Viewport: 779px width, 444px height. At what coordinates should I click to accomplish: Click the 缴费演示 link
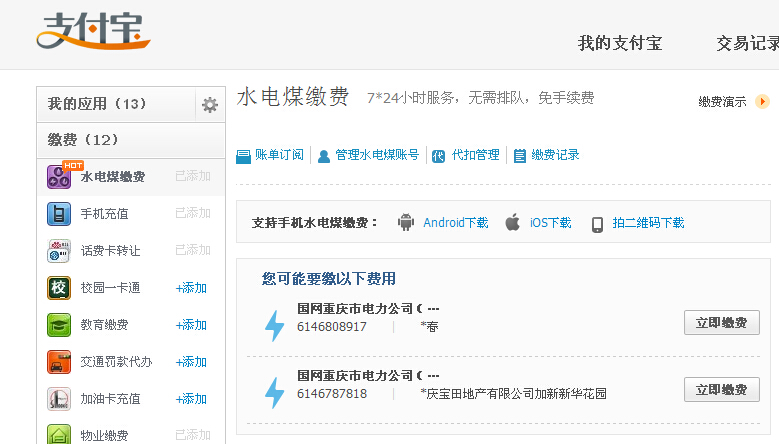click(722, 102)
